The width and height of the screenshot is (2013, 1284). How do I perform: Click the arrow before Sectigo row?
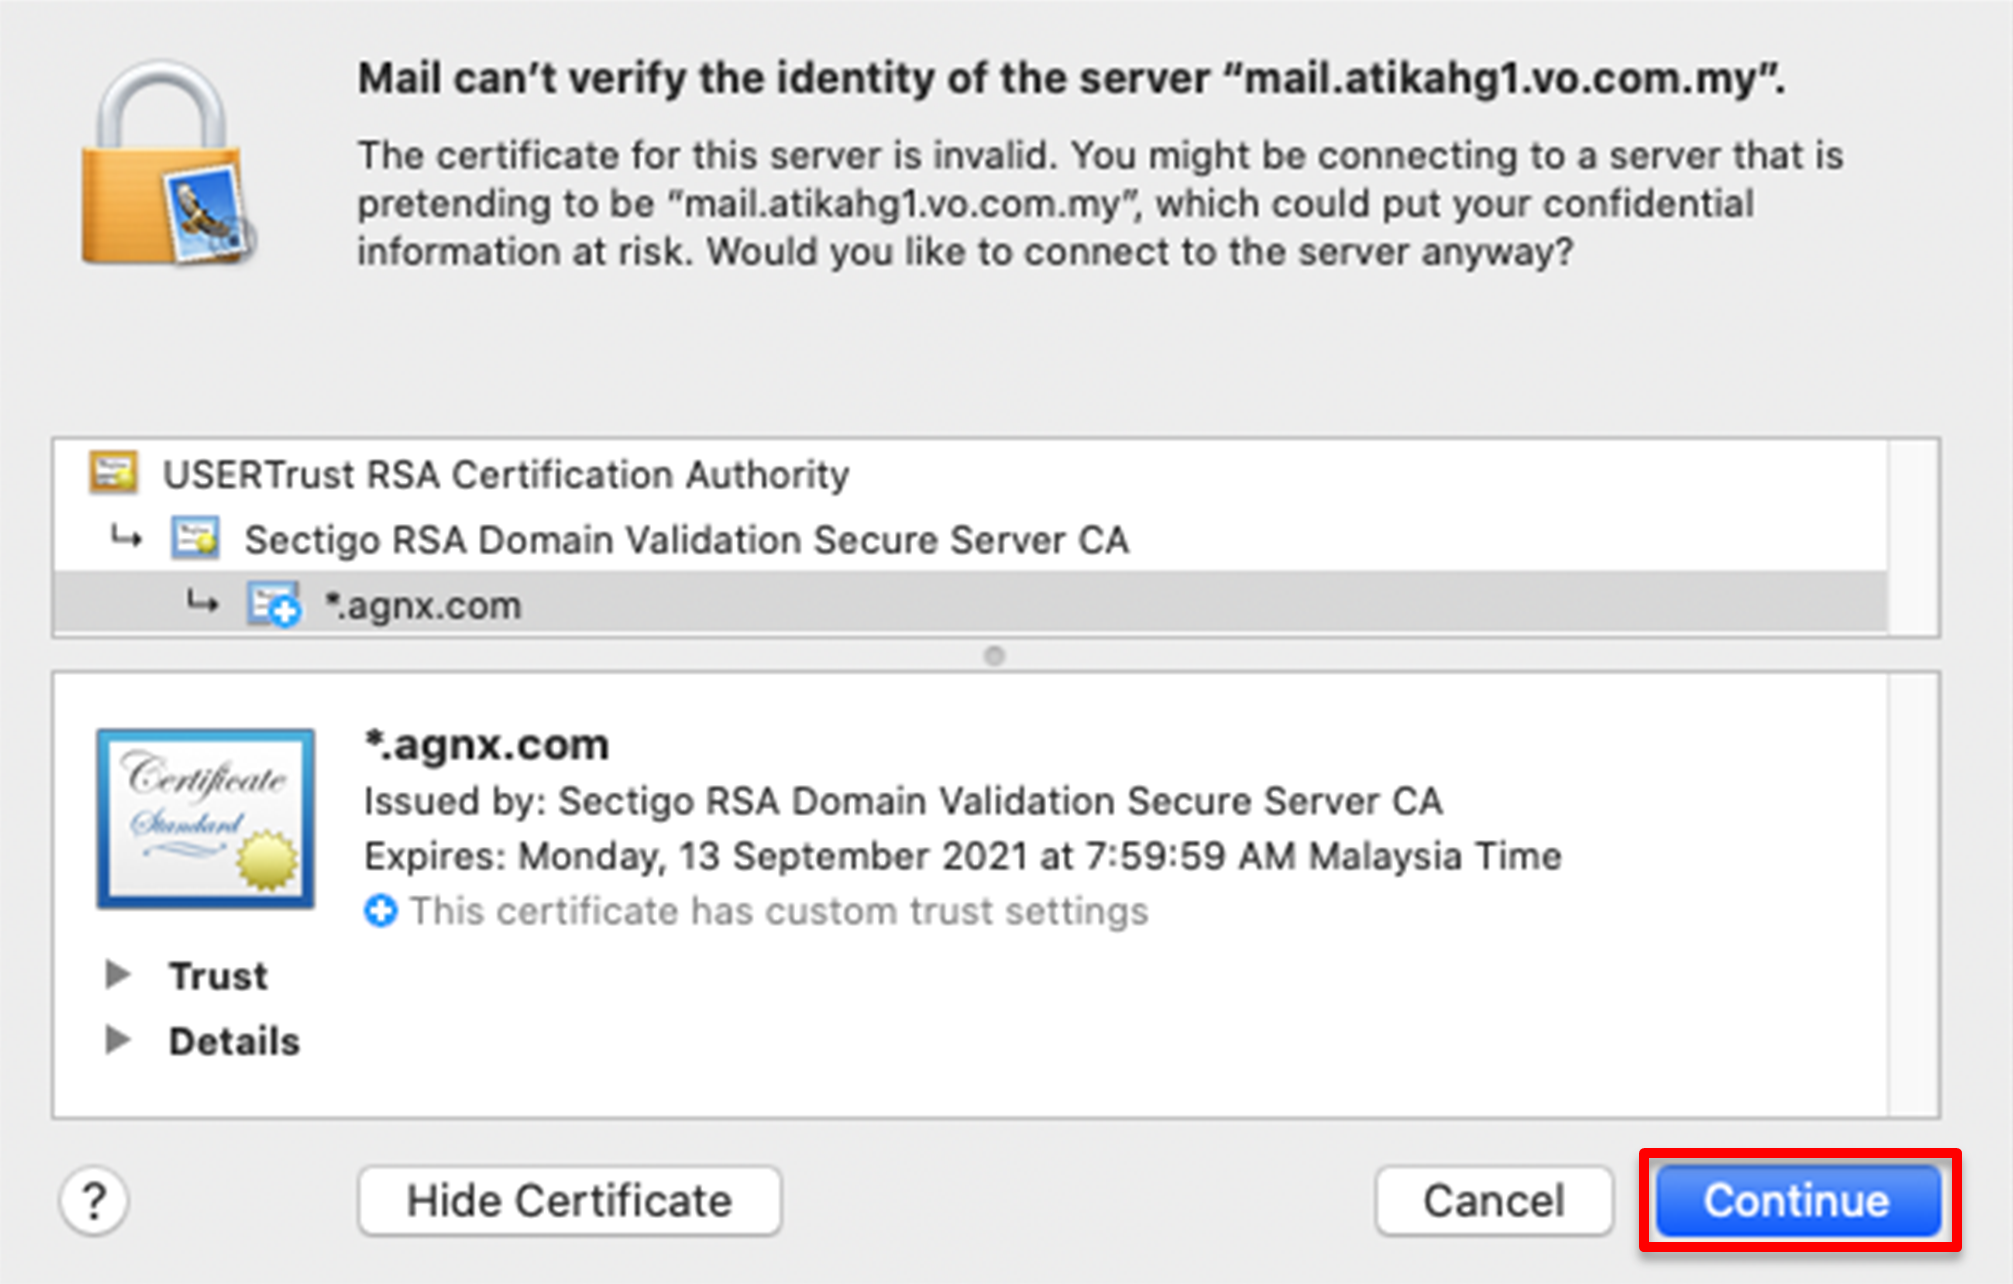[x=126, y=539]
